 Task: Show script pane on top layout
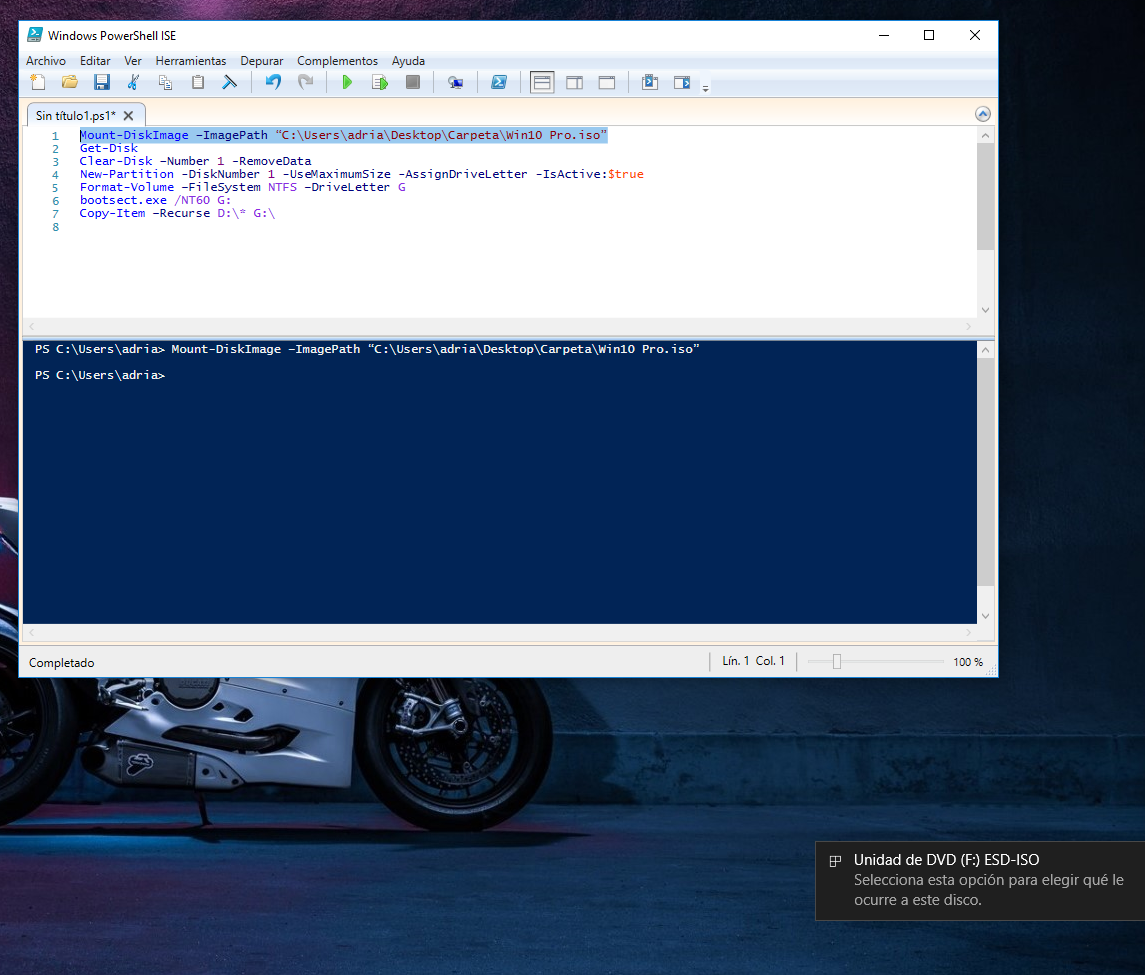[x=542, y=83]
